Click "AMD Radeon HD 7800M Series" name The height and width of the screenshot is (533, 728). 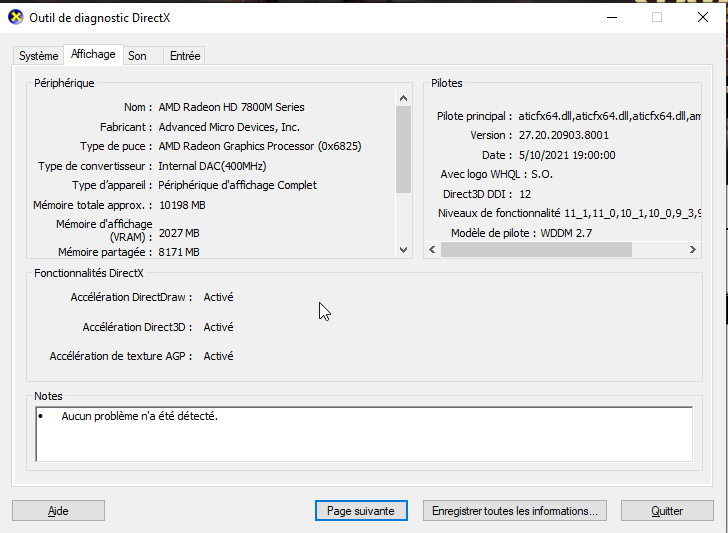(231, 107)
